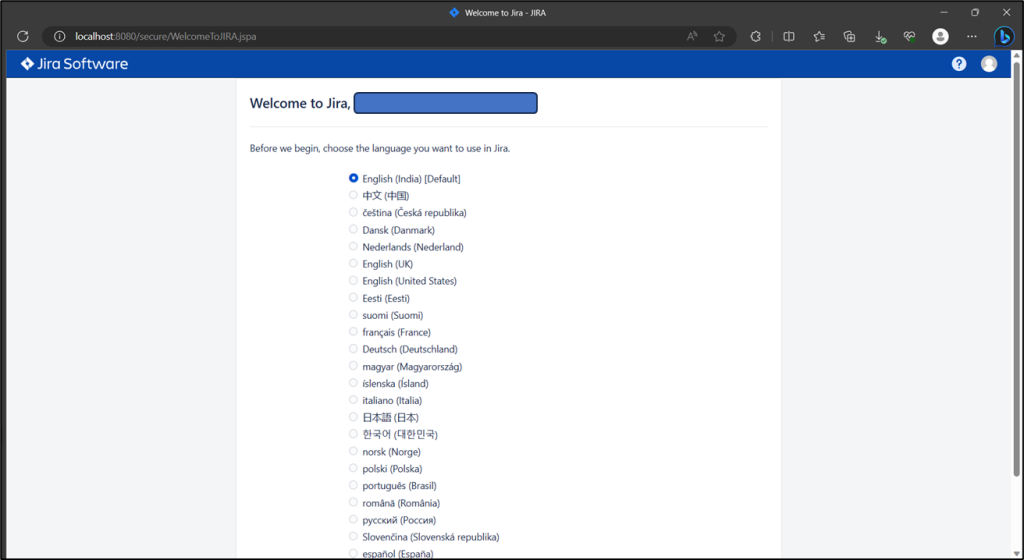
Task: Choose Deutsch (Deutschland) option
Action: coord(353,349)
